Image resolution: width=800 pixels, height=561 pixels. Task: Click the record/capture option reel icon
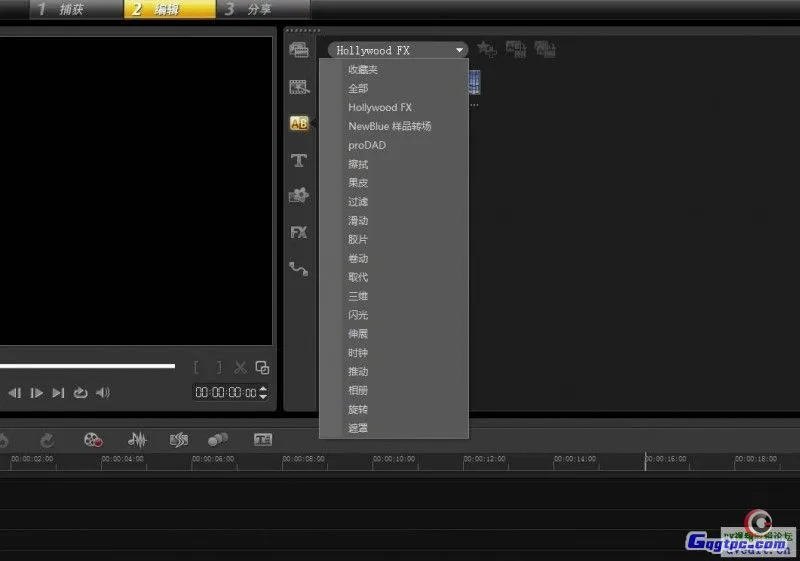[x=93, y=439]
